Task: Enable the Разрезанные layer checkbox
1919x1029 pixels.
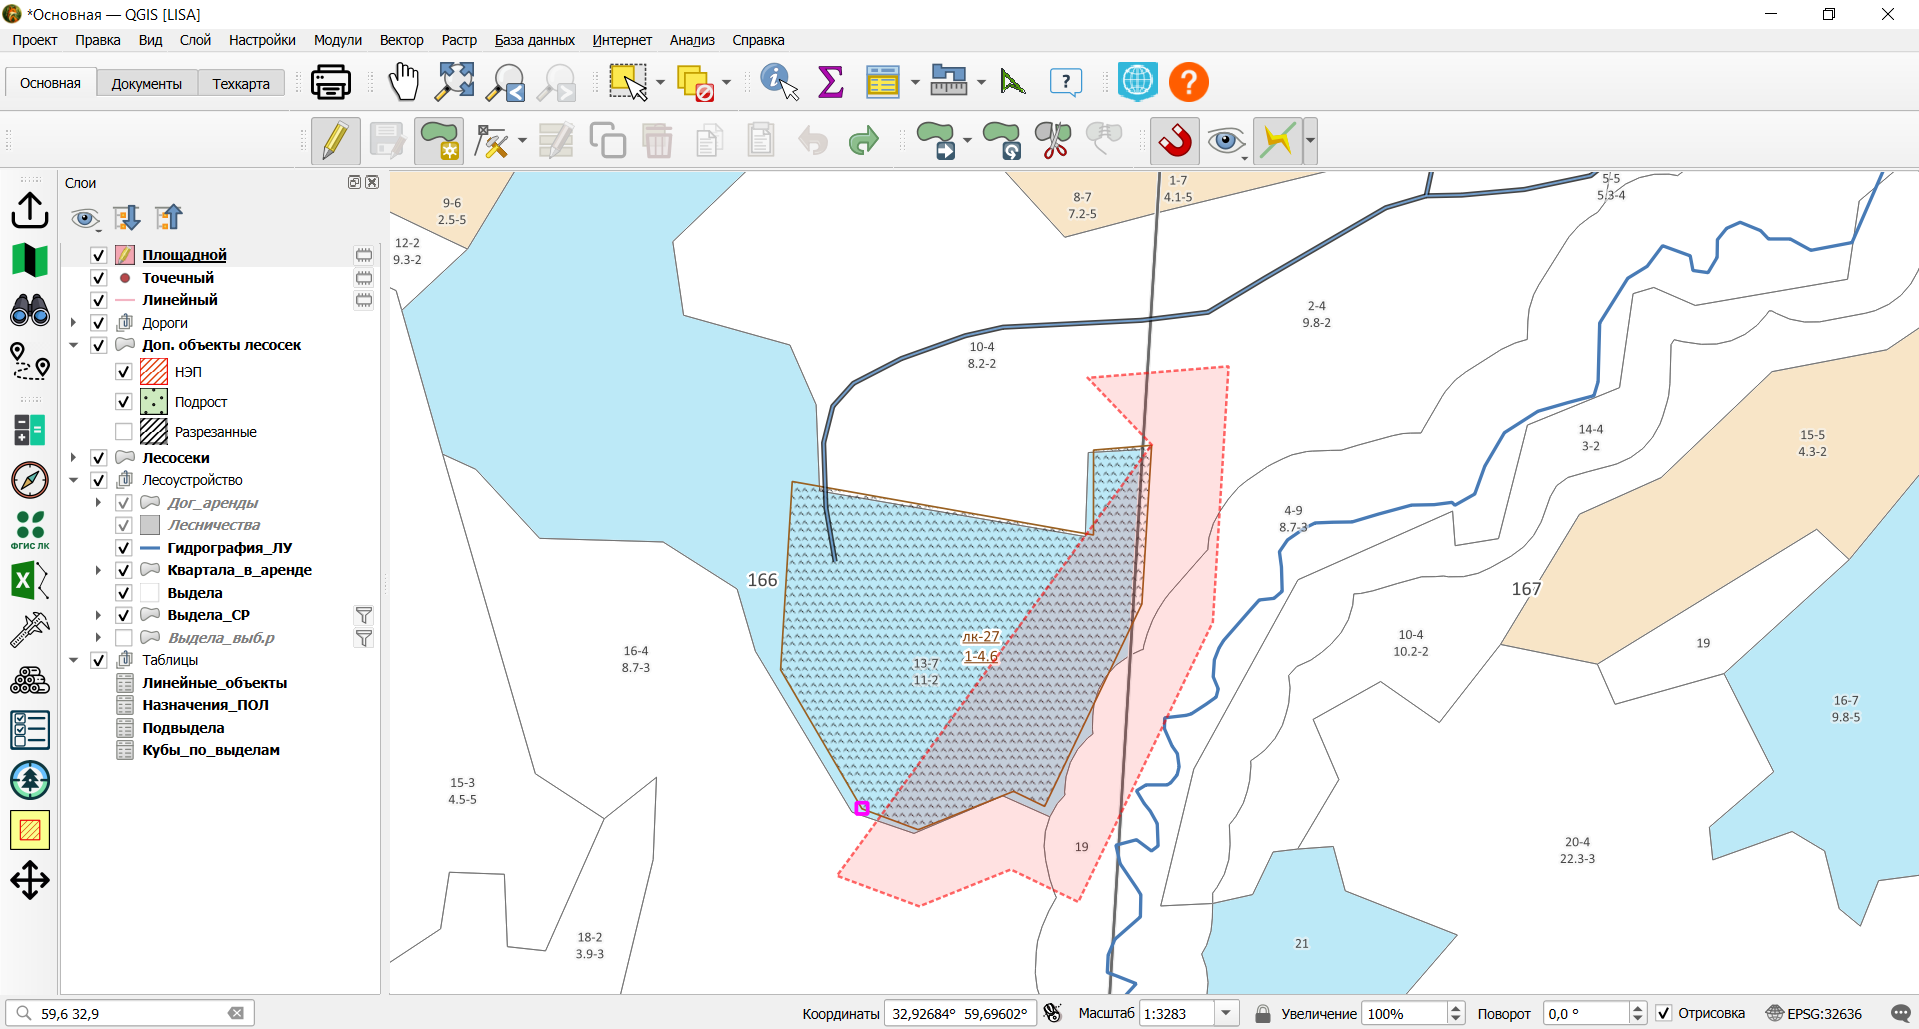Action: click(x=124, y=432)
